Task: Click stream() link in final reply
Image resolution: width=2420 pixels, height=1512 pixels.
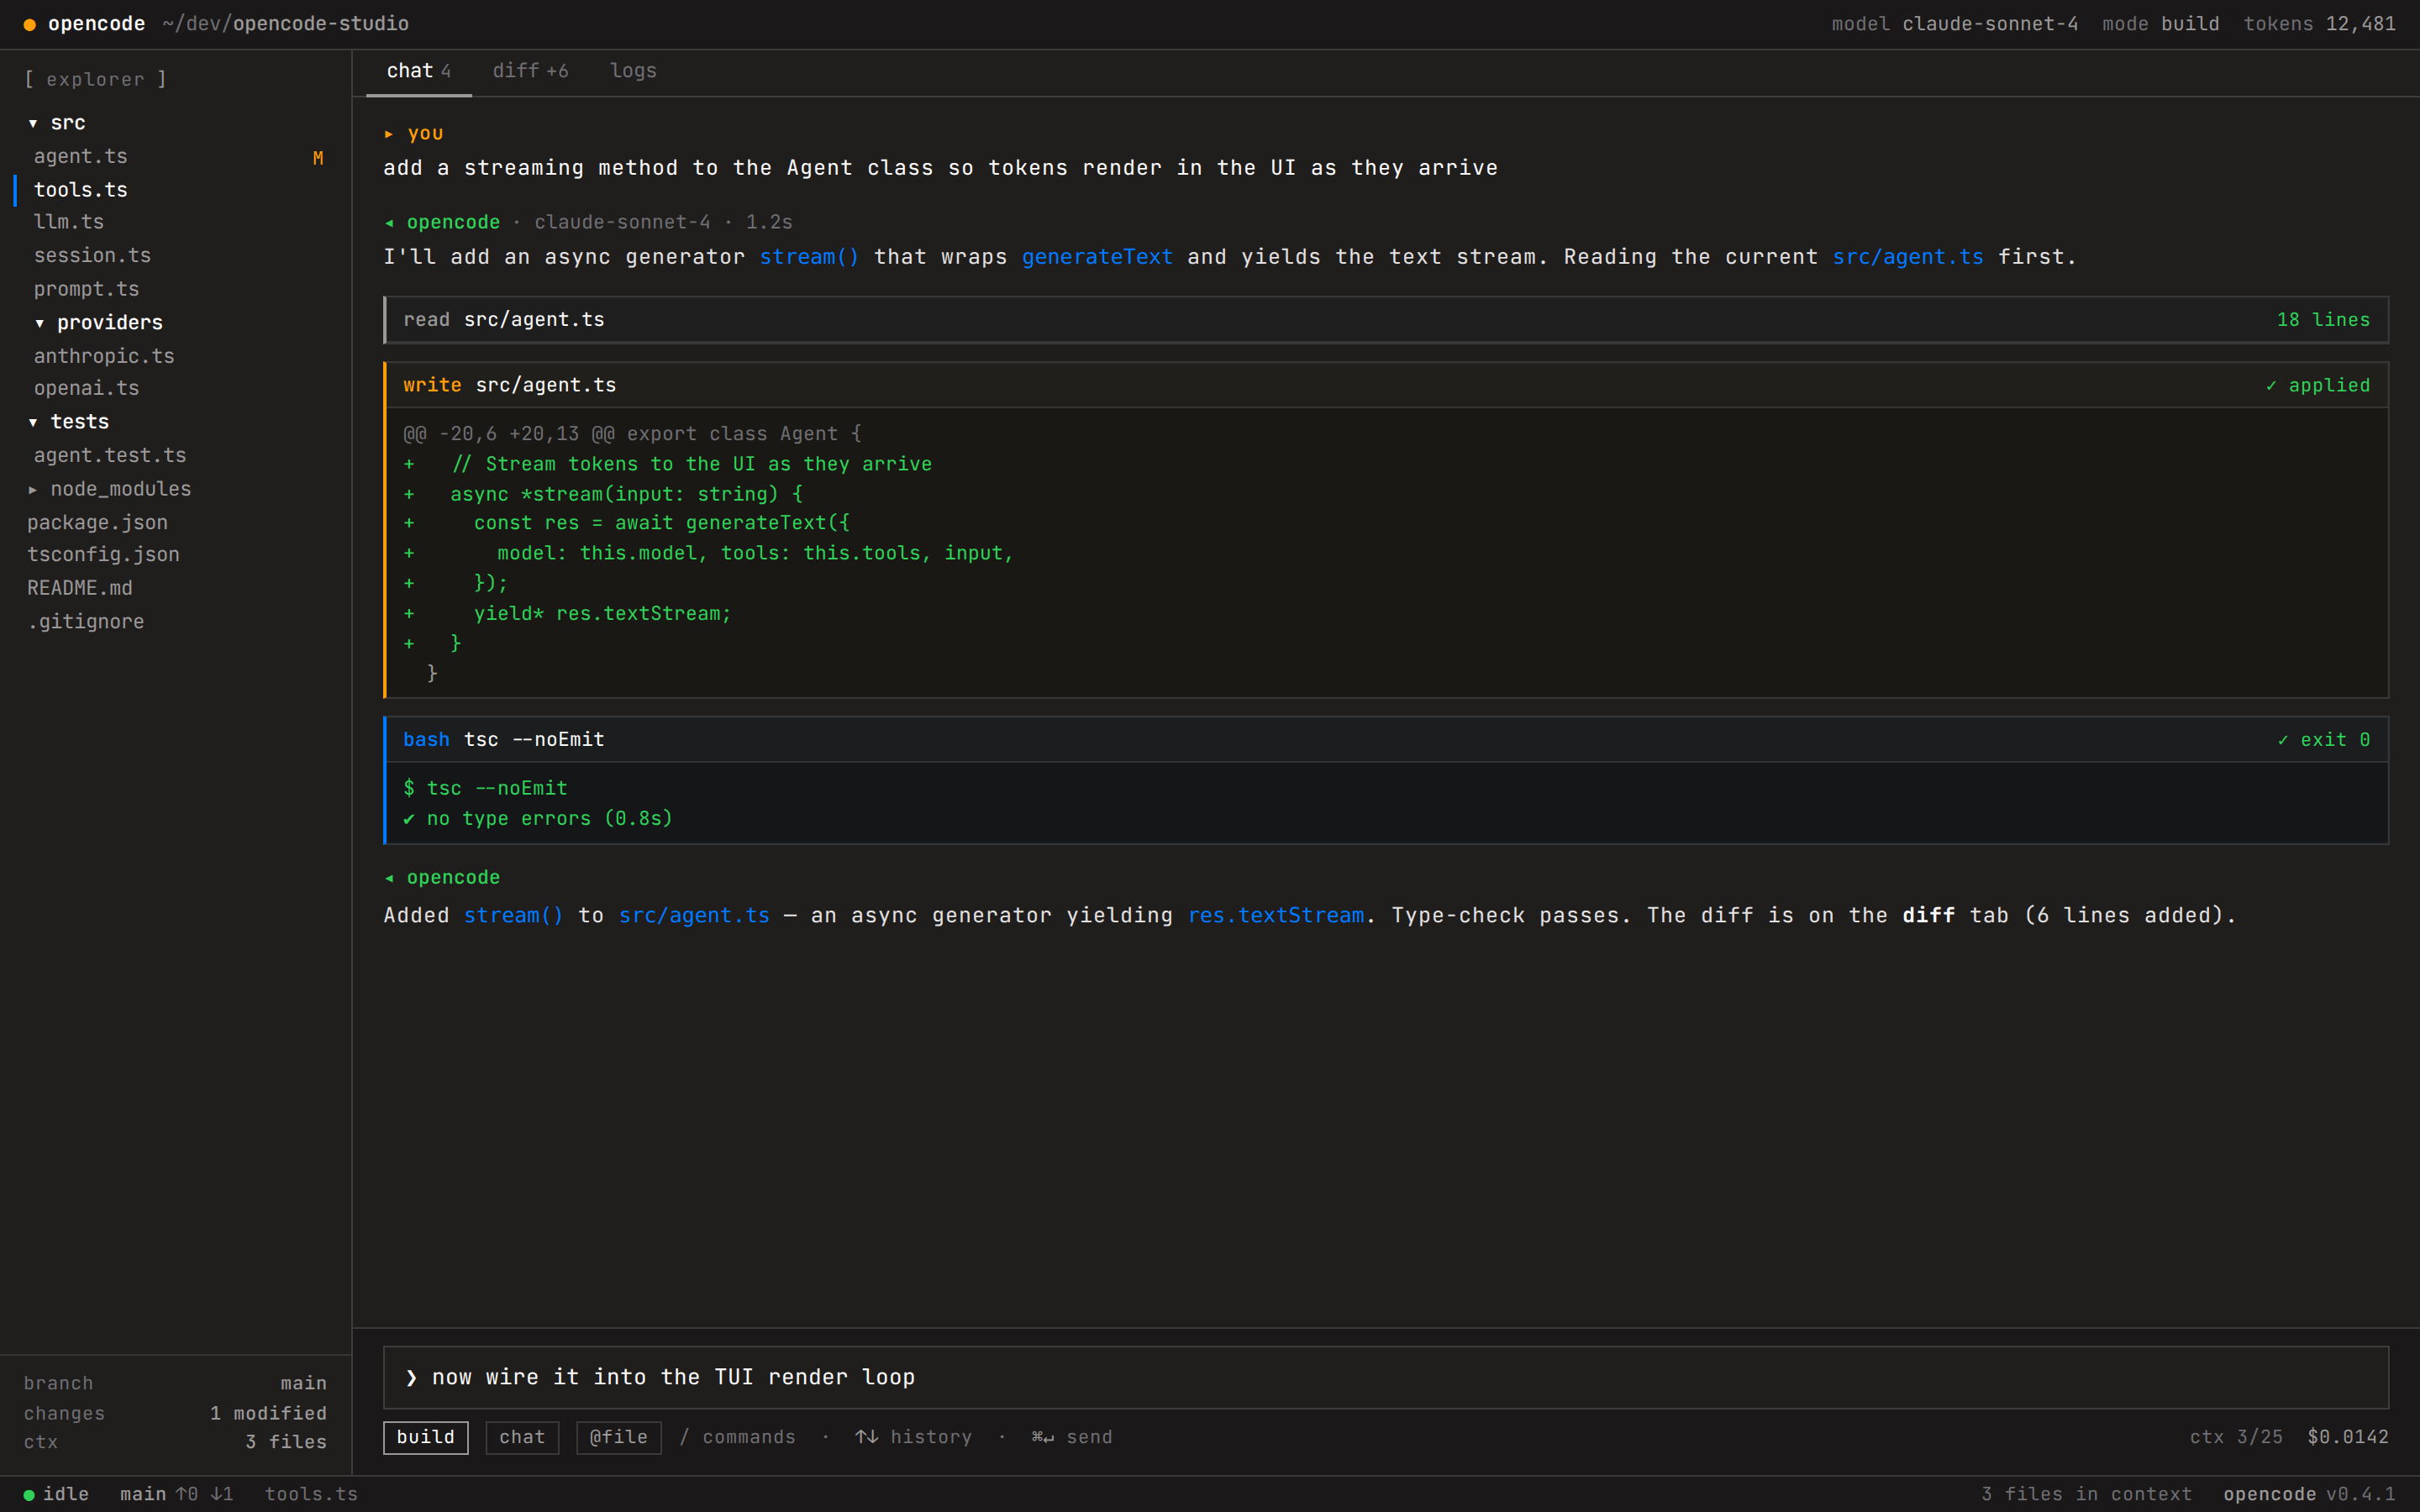Action: click(513, 916)
